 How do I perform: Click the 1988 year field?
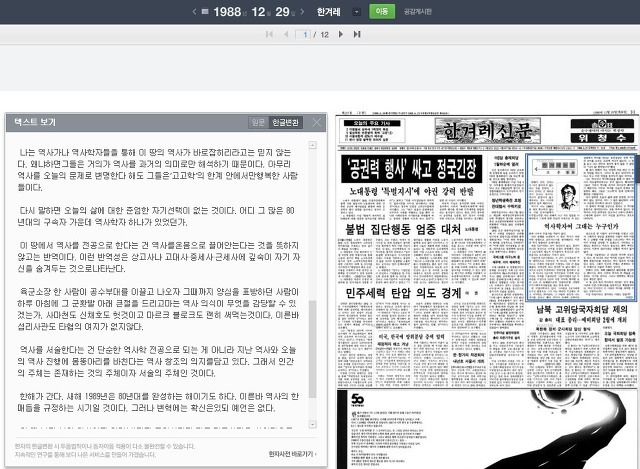point(227,11)
